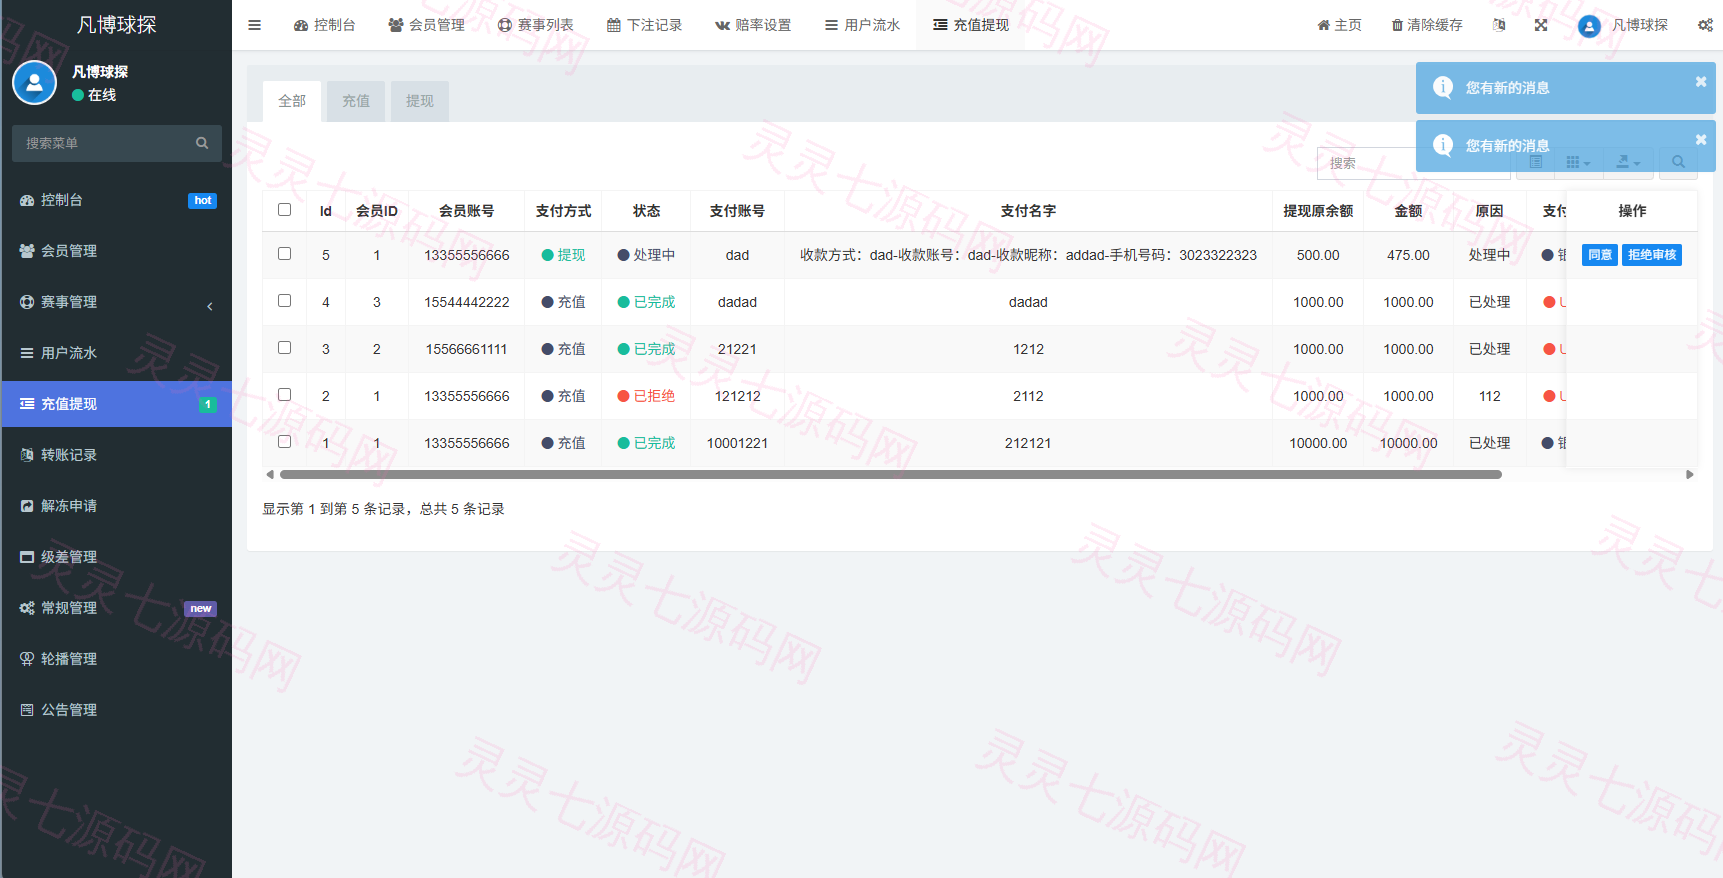
Task: Open 下注记录 in the top navigation
Action: click(644, 25)
